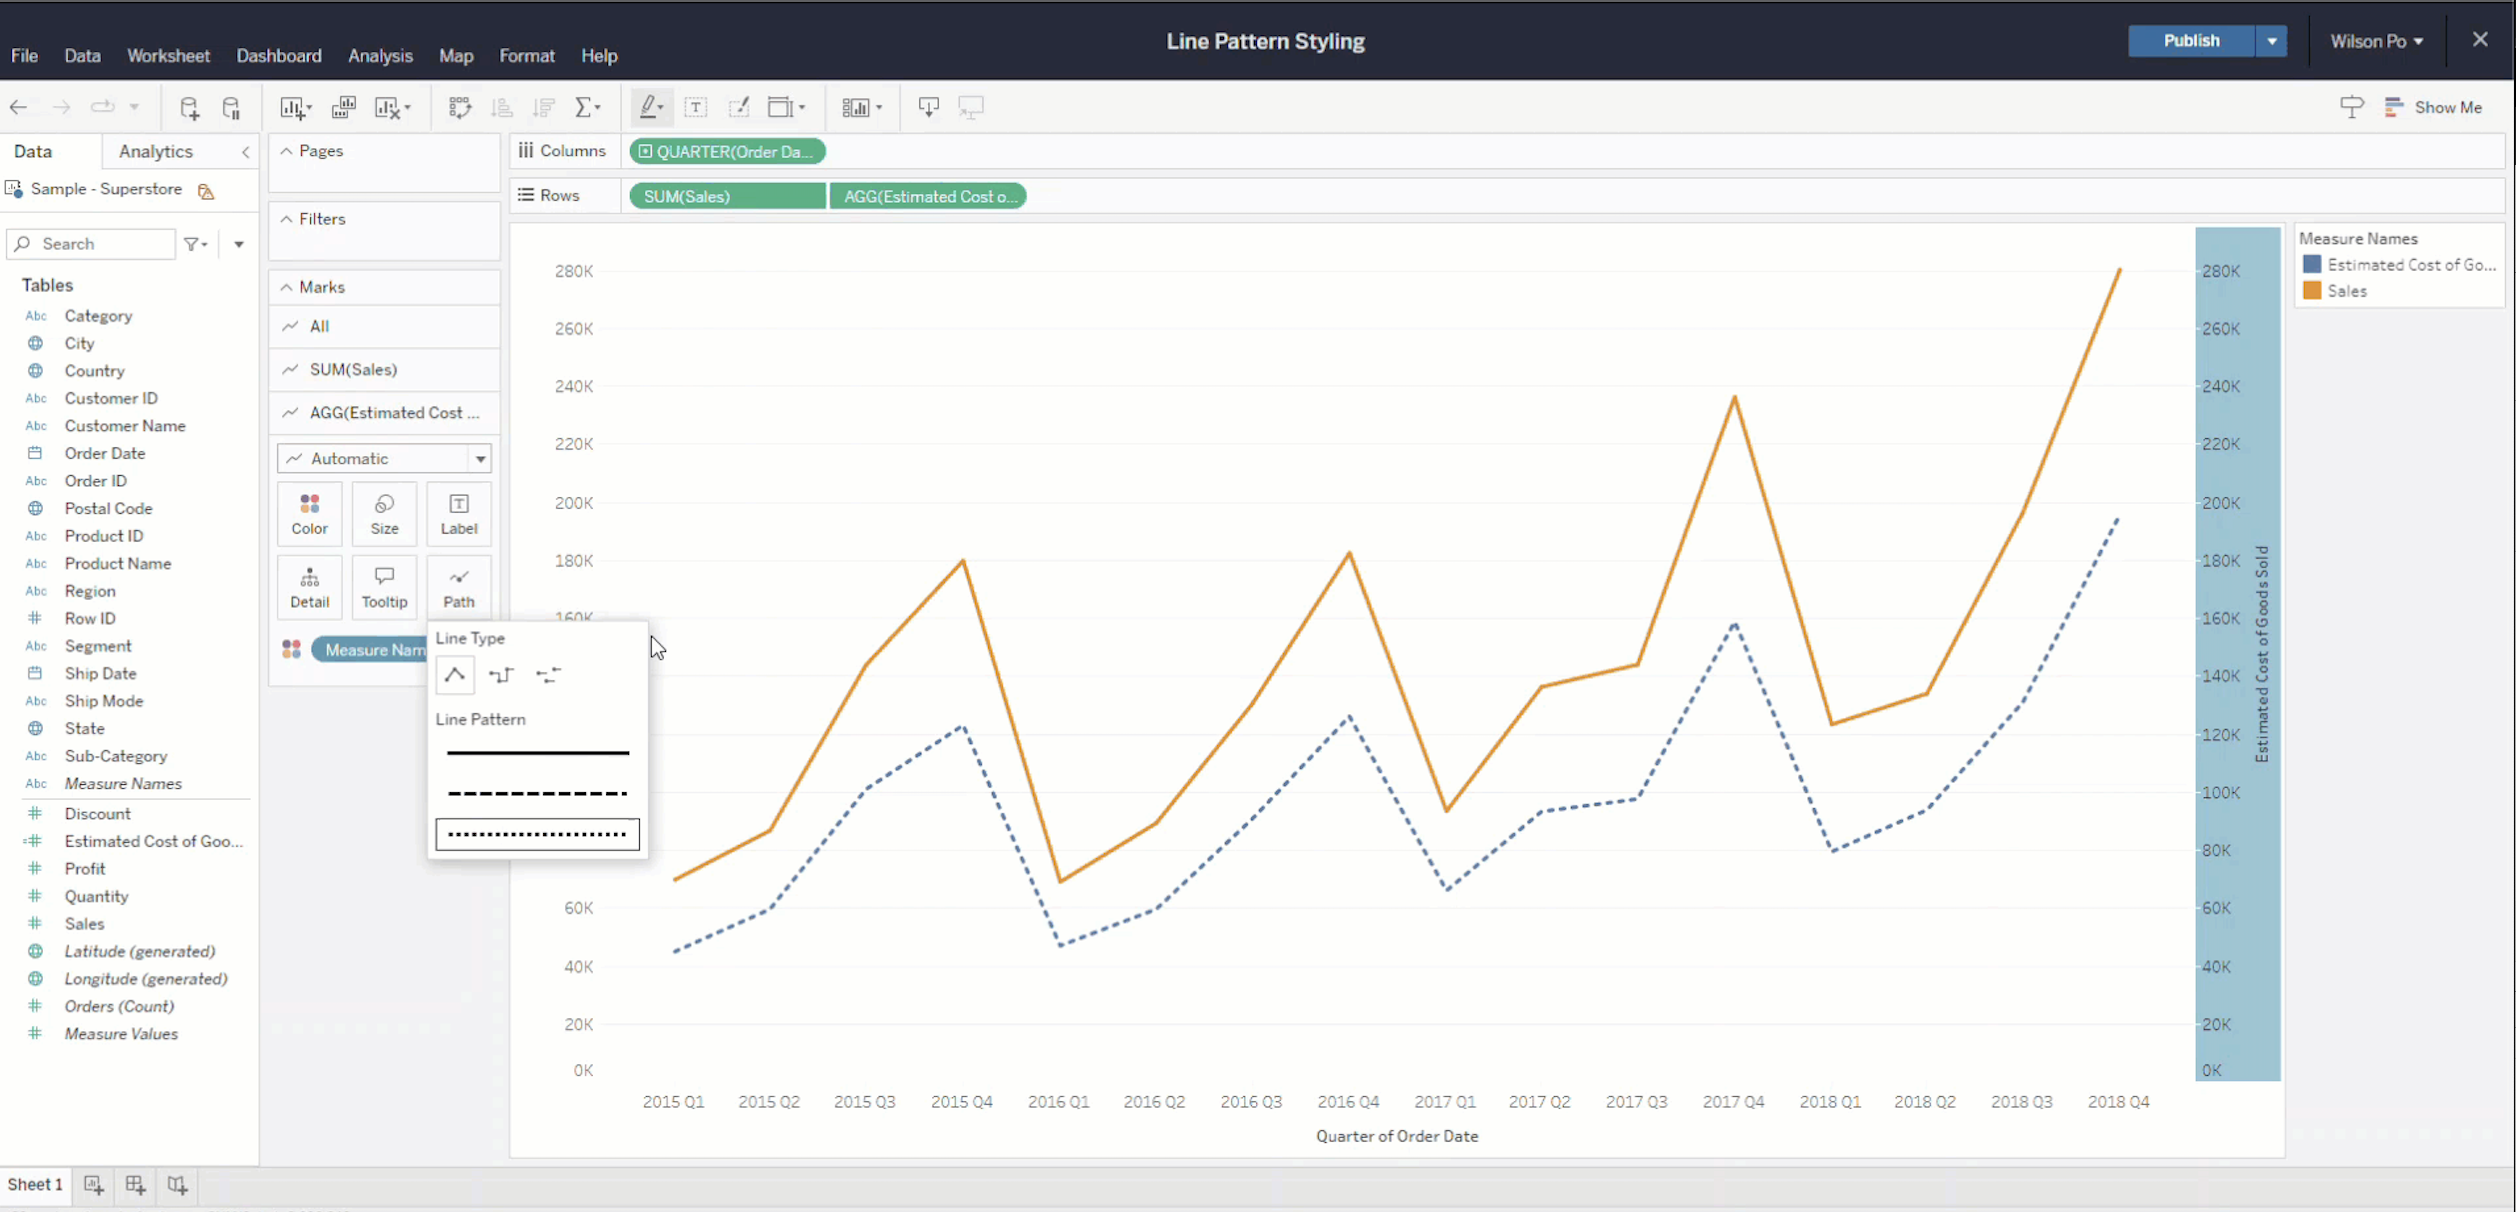Collapse the Filters shelf
Screen dimensions: 2516x1212
coord(286,218)
